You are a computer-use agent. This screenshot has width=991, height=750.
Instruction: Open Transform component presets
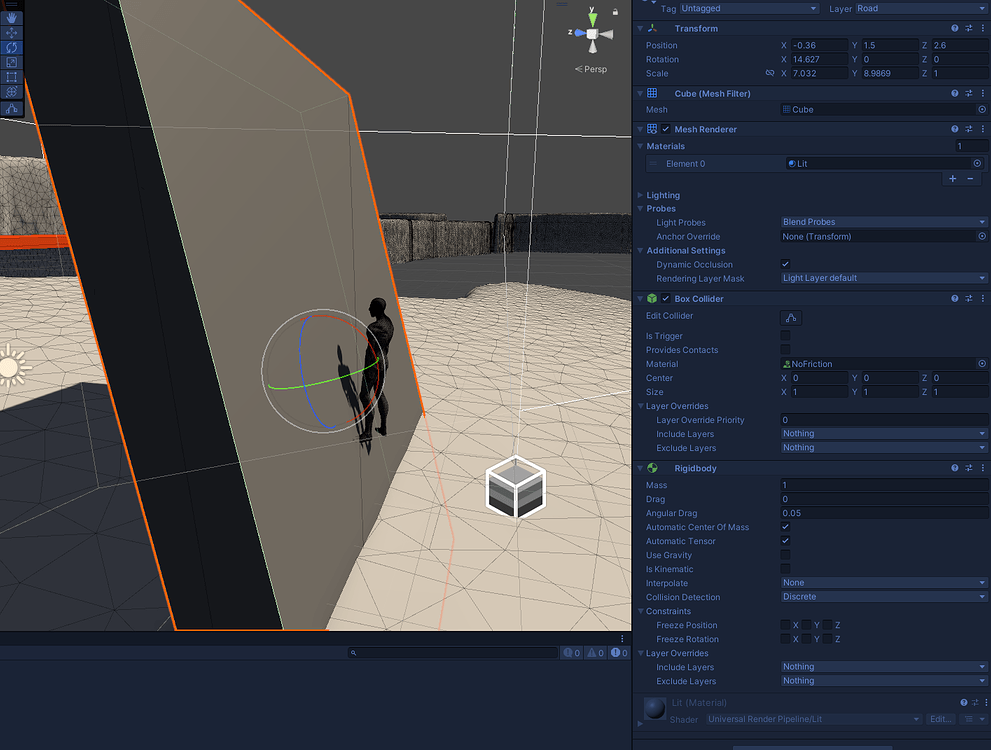(x=968, y=28)
